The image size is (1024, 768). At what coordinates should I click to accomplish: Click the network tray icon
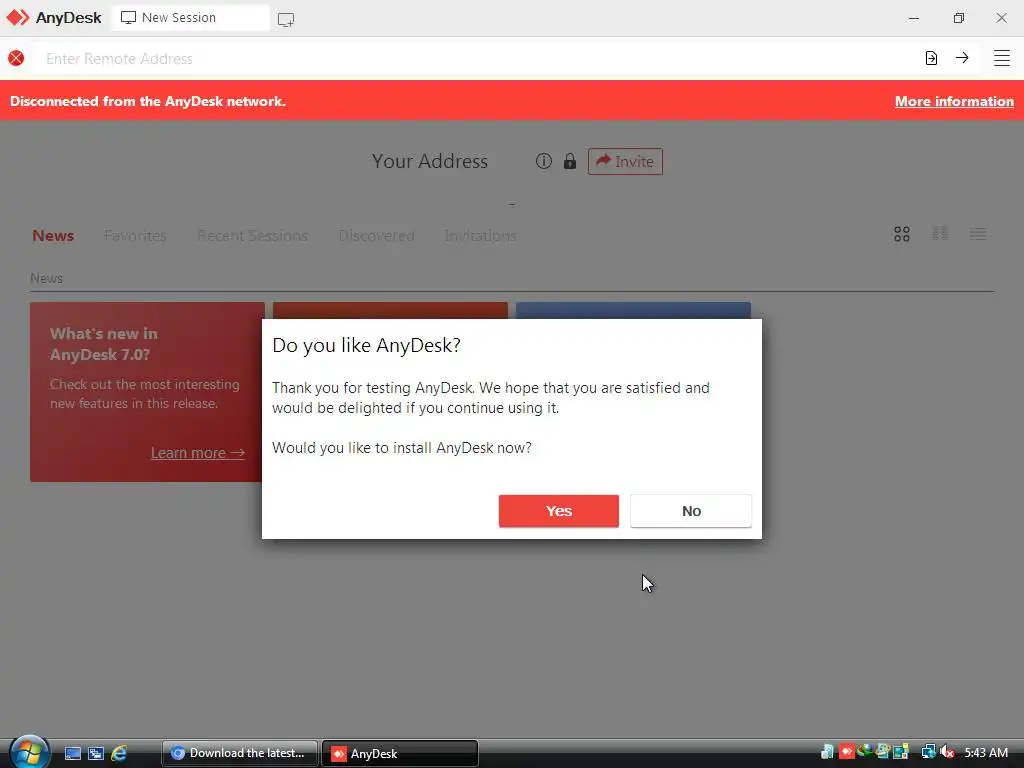[928, 752]
